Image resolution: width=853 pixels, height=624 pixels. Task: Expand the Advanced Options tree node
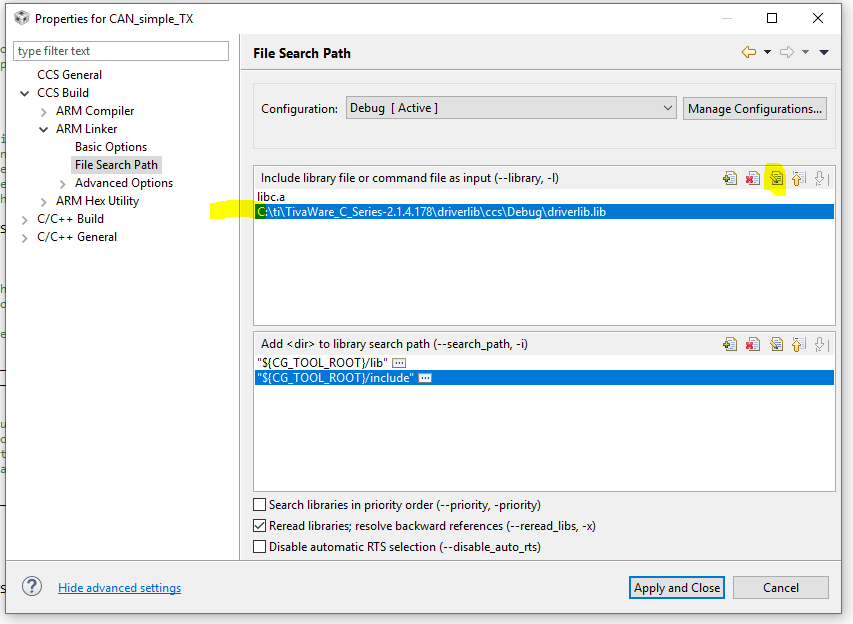[63, 183]
